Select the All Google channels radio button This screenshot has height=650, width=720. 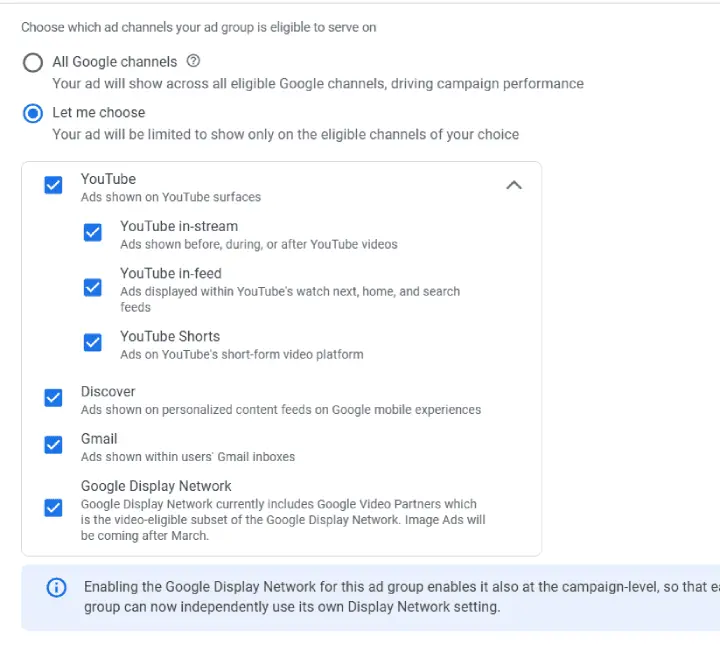[x=33, y=62]
